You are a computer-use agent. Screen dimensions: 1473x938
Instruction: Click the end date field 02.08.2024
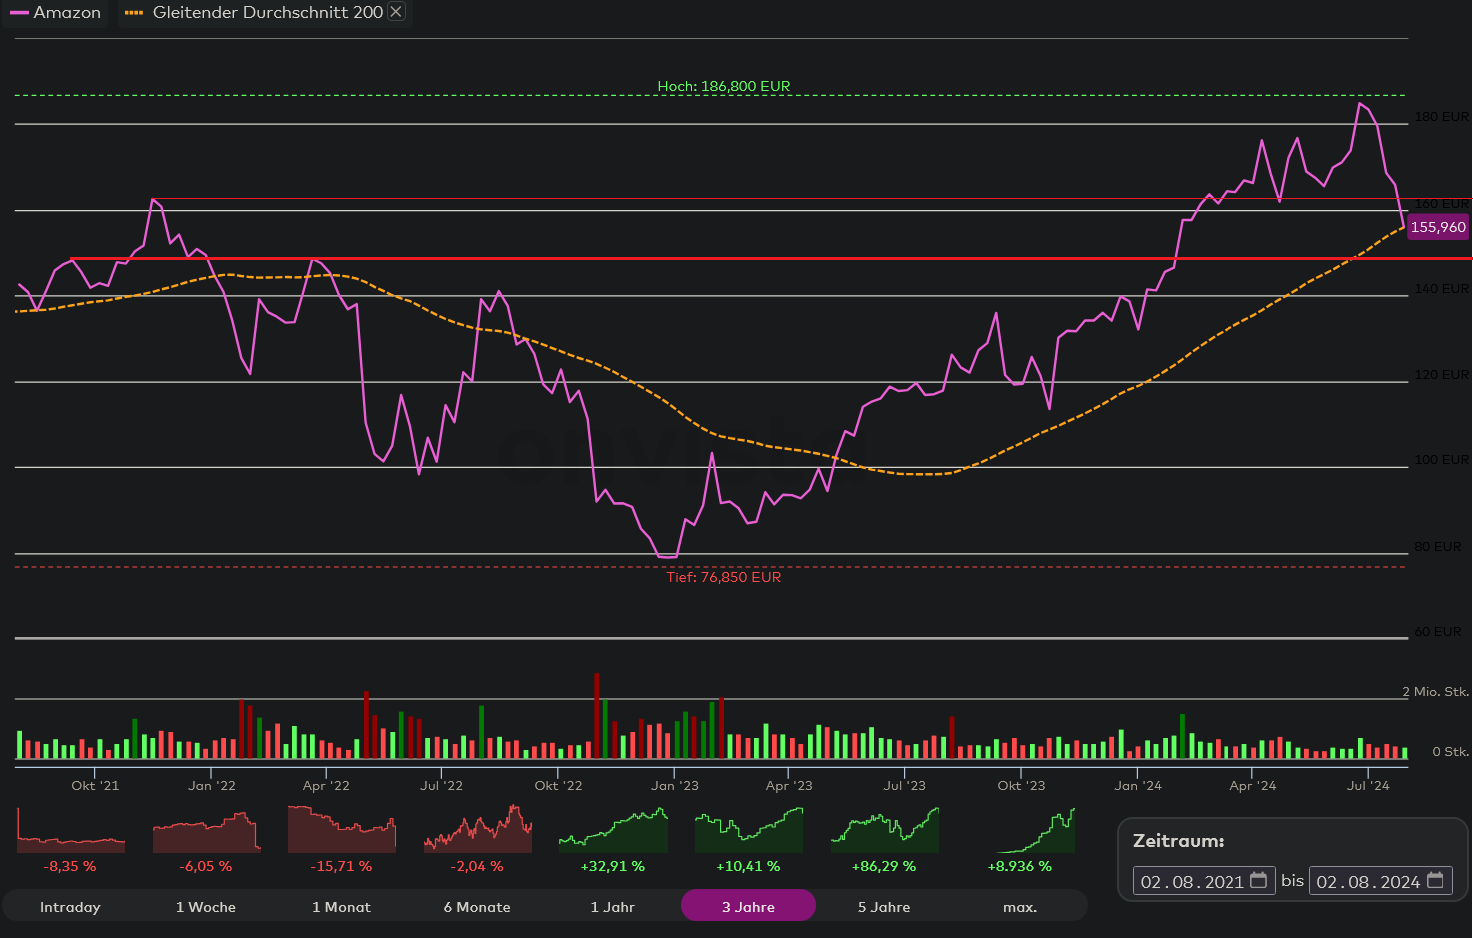point(1367,881)
